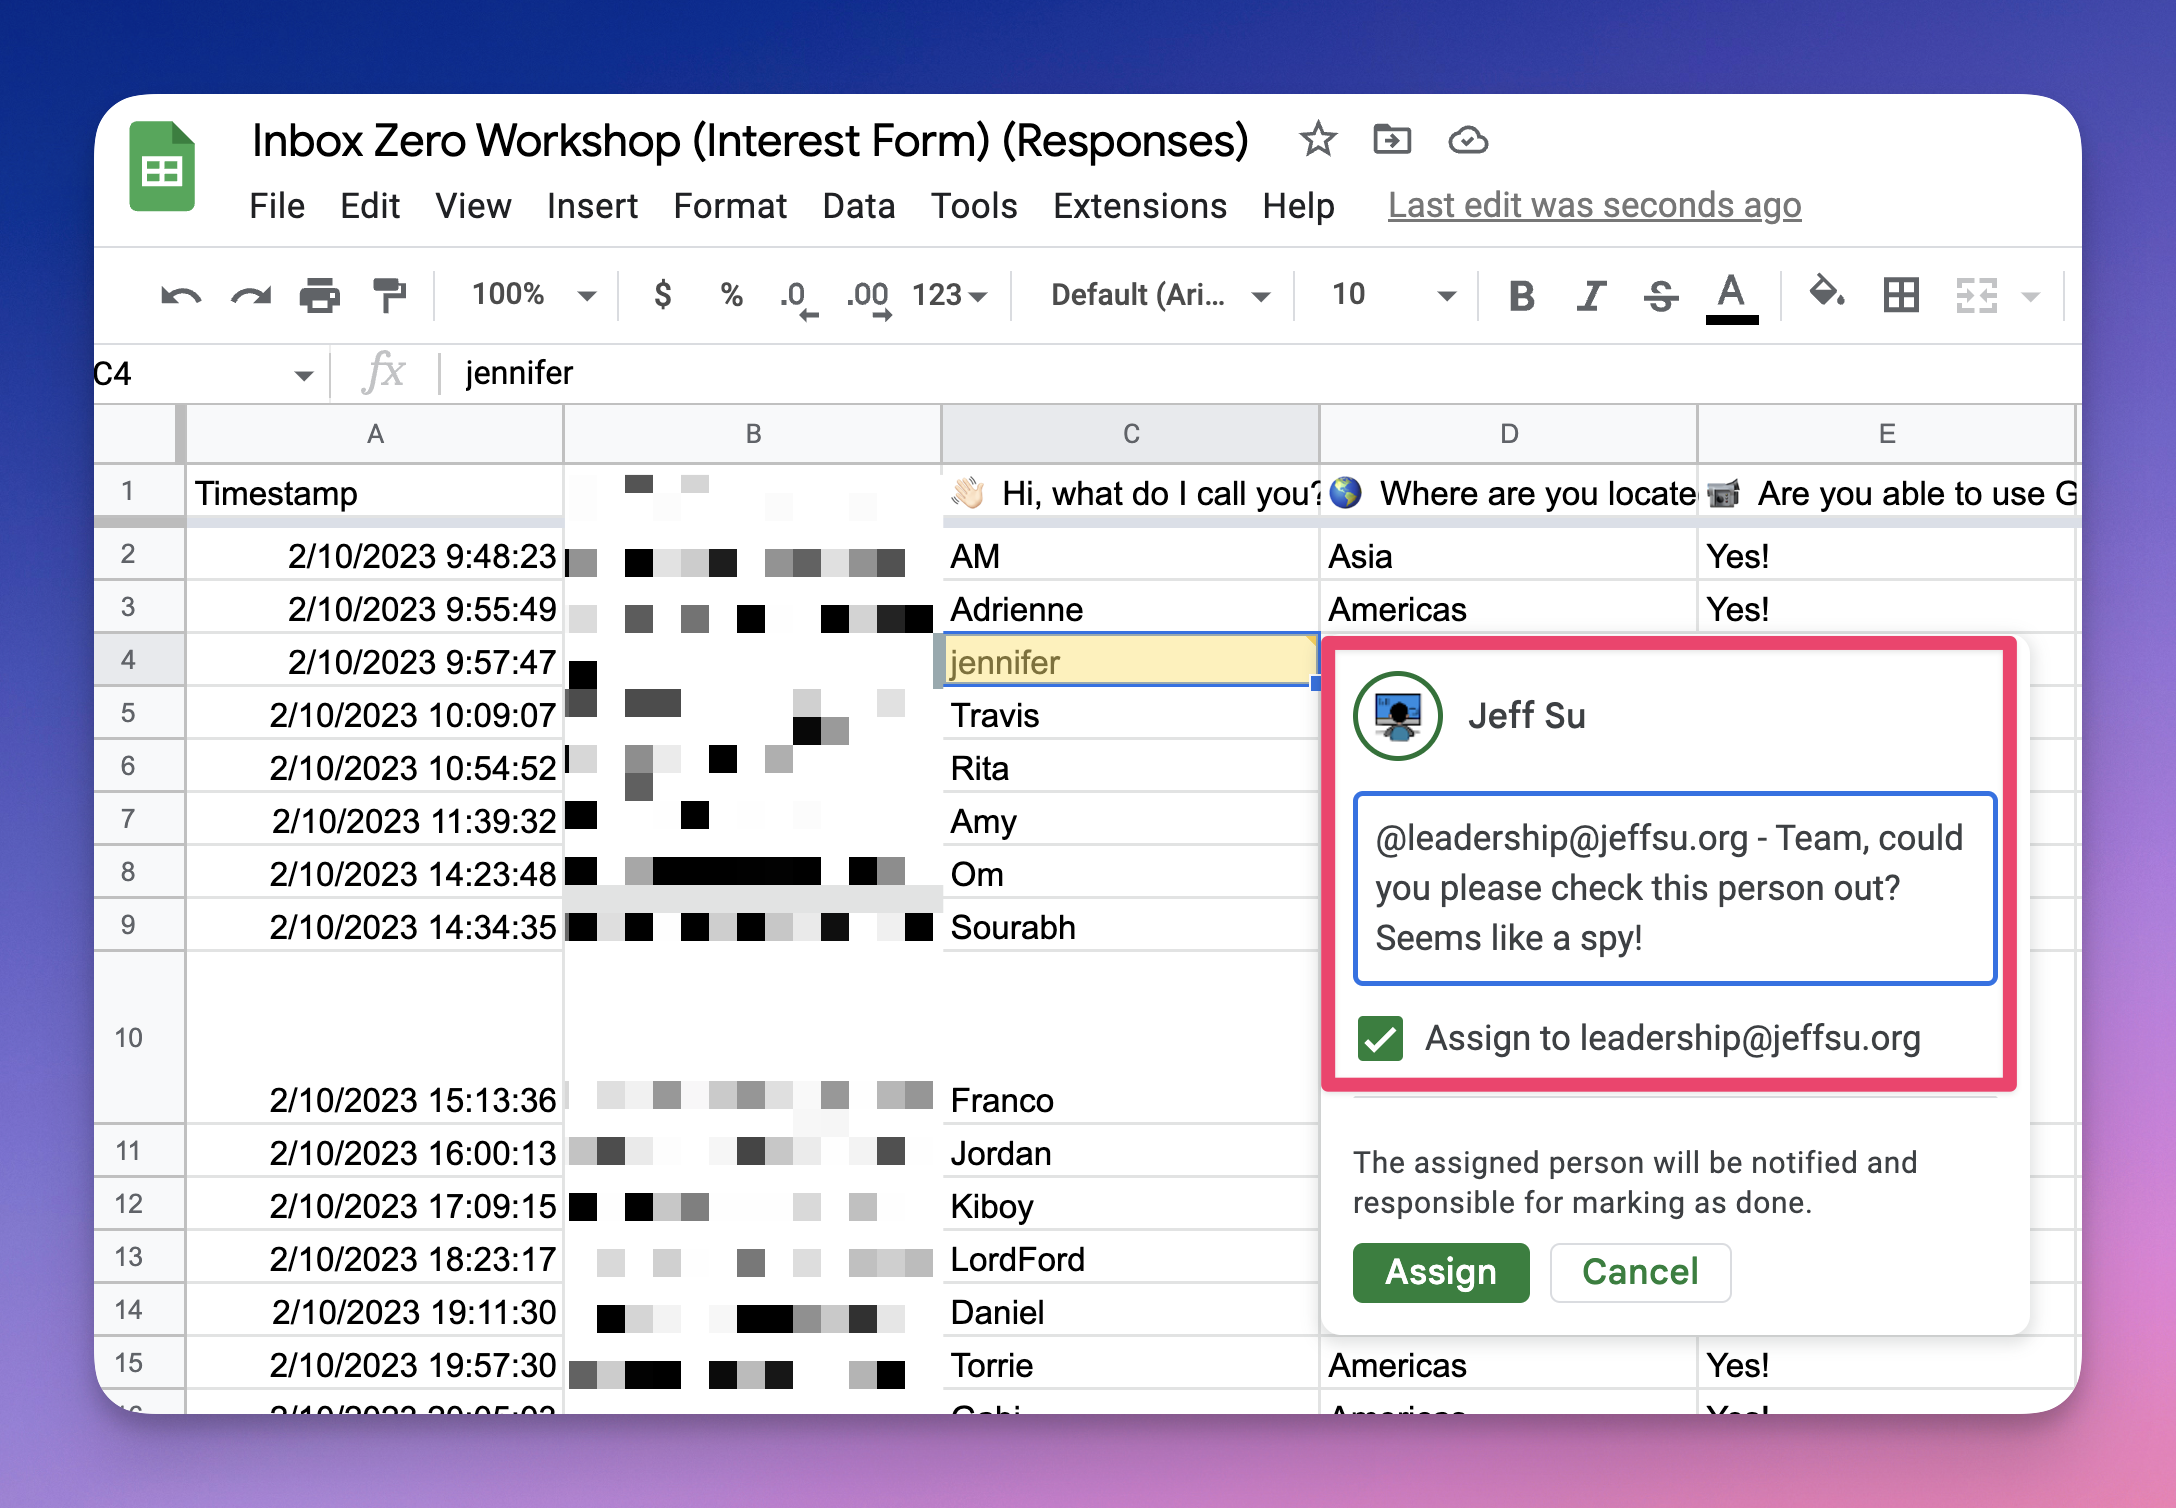Print the spreadsheet
Image resolution: width=2176 pixels, height=1508 pixels.
click(320, 295)
